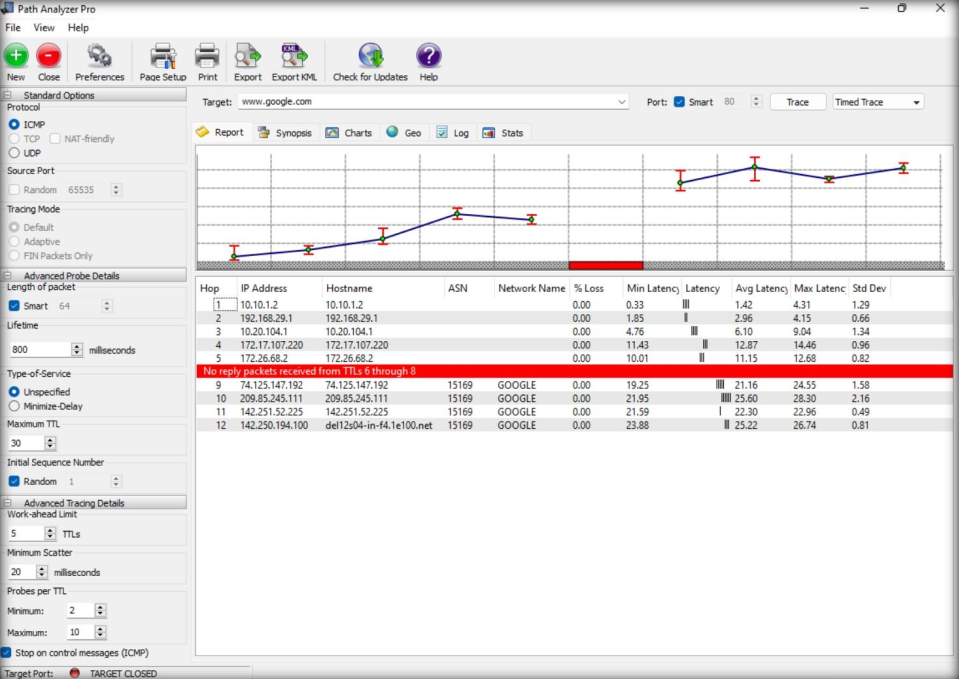Toggle Random initial sequence number checkbox

(13, 481)
